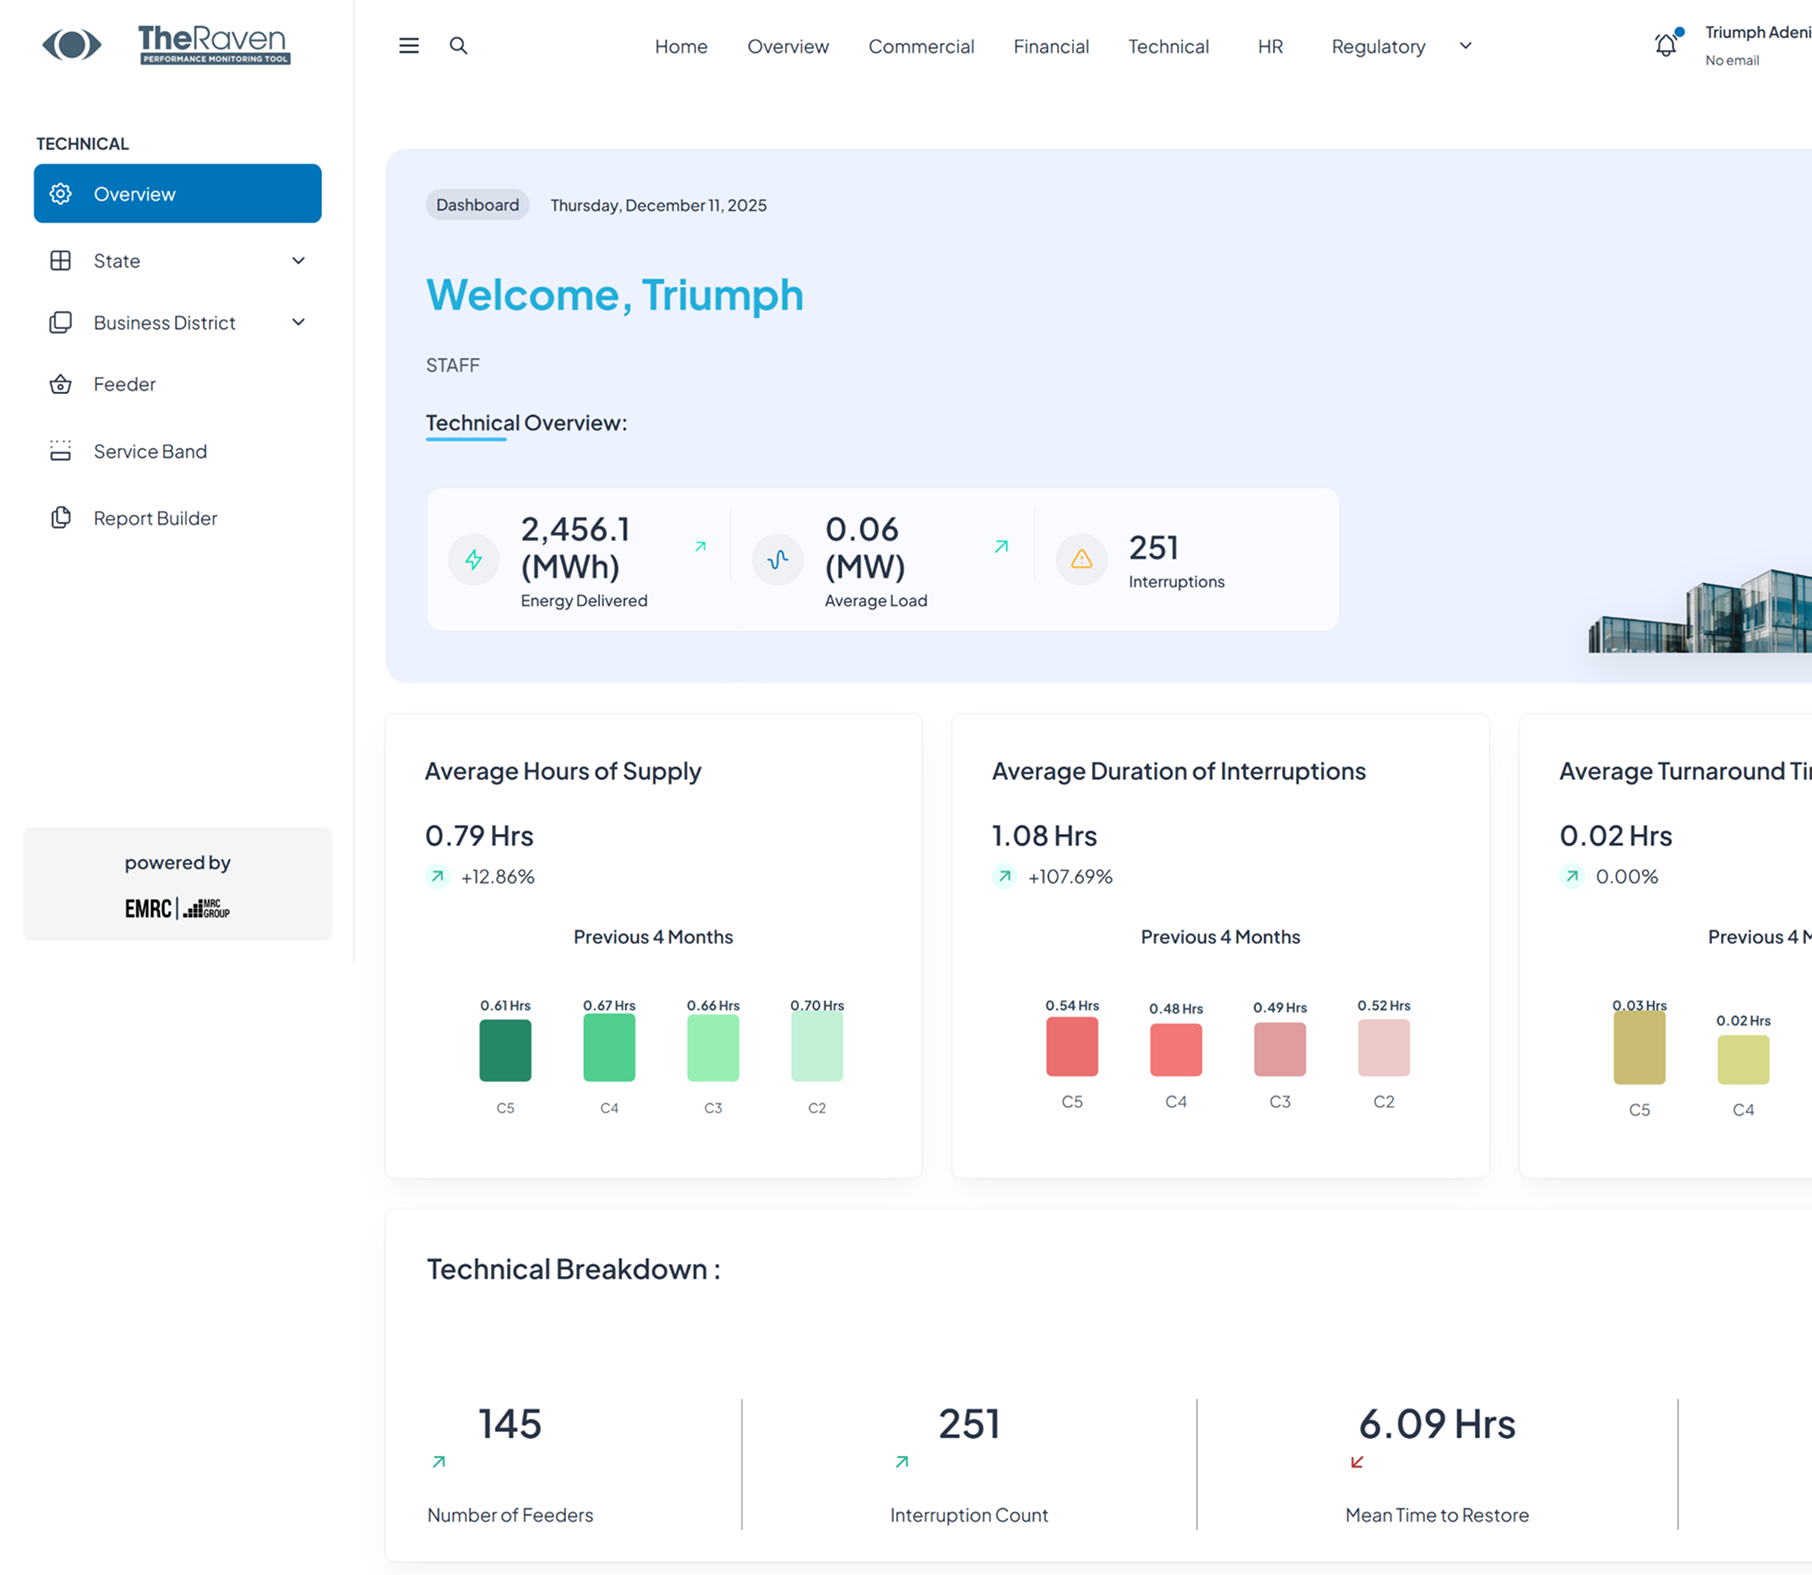Click the Average Hours of Supply title
The height and width of the screenshot is (1575, 1812).
click(563, 771)
